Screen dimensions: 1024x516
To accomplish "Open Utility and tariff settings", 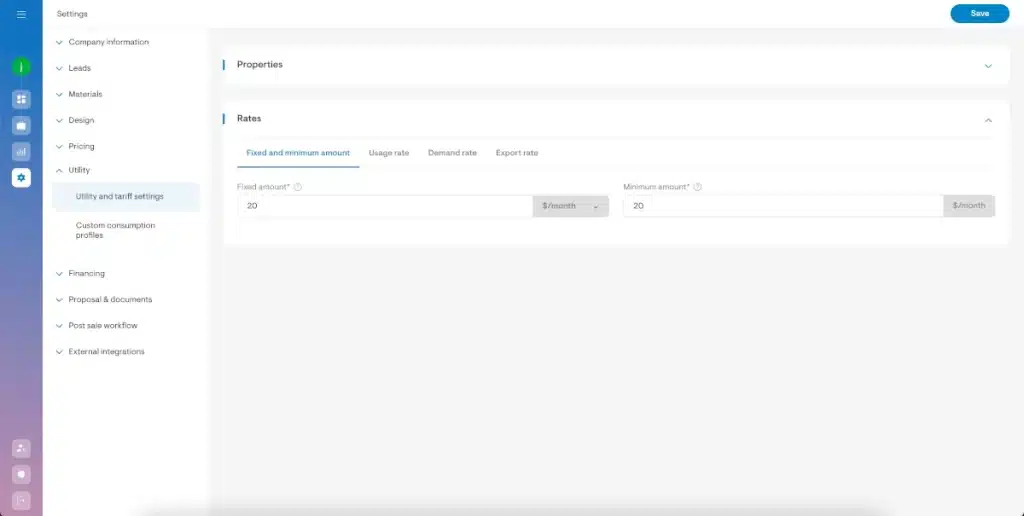I will coord(126,197).
